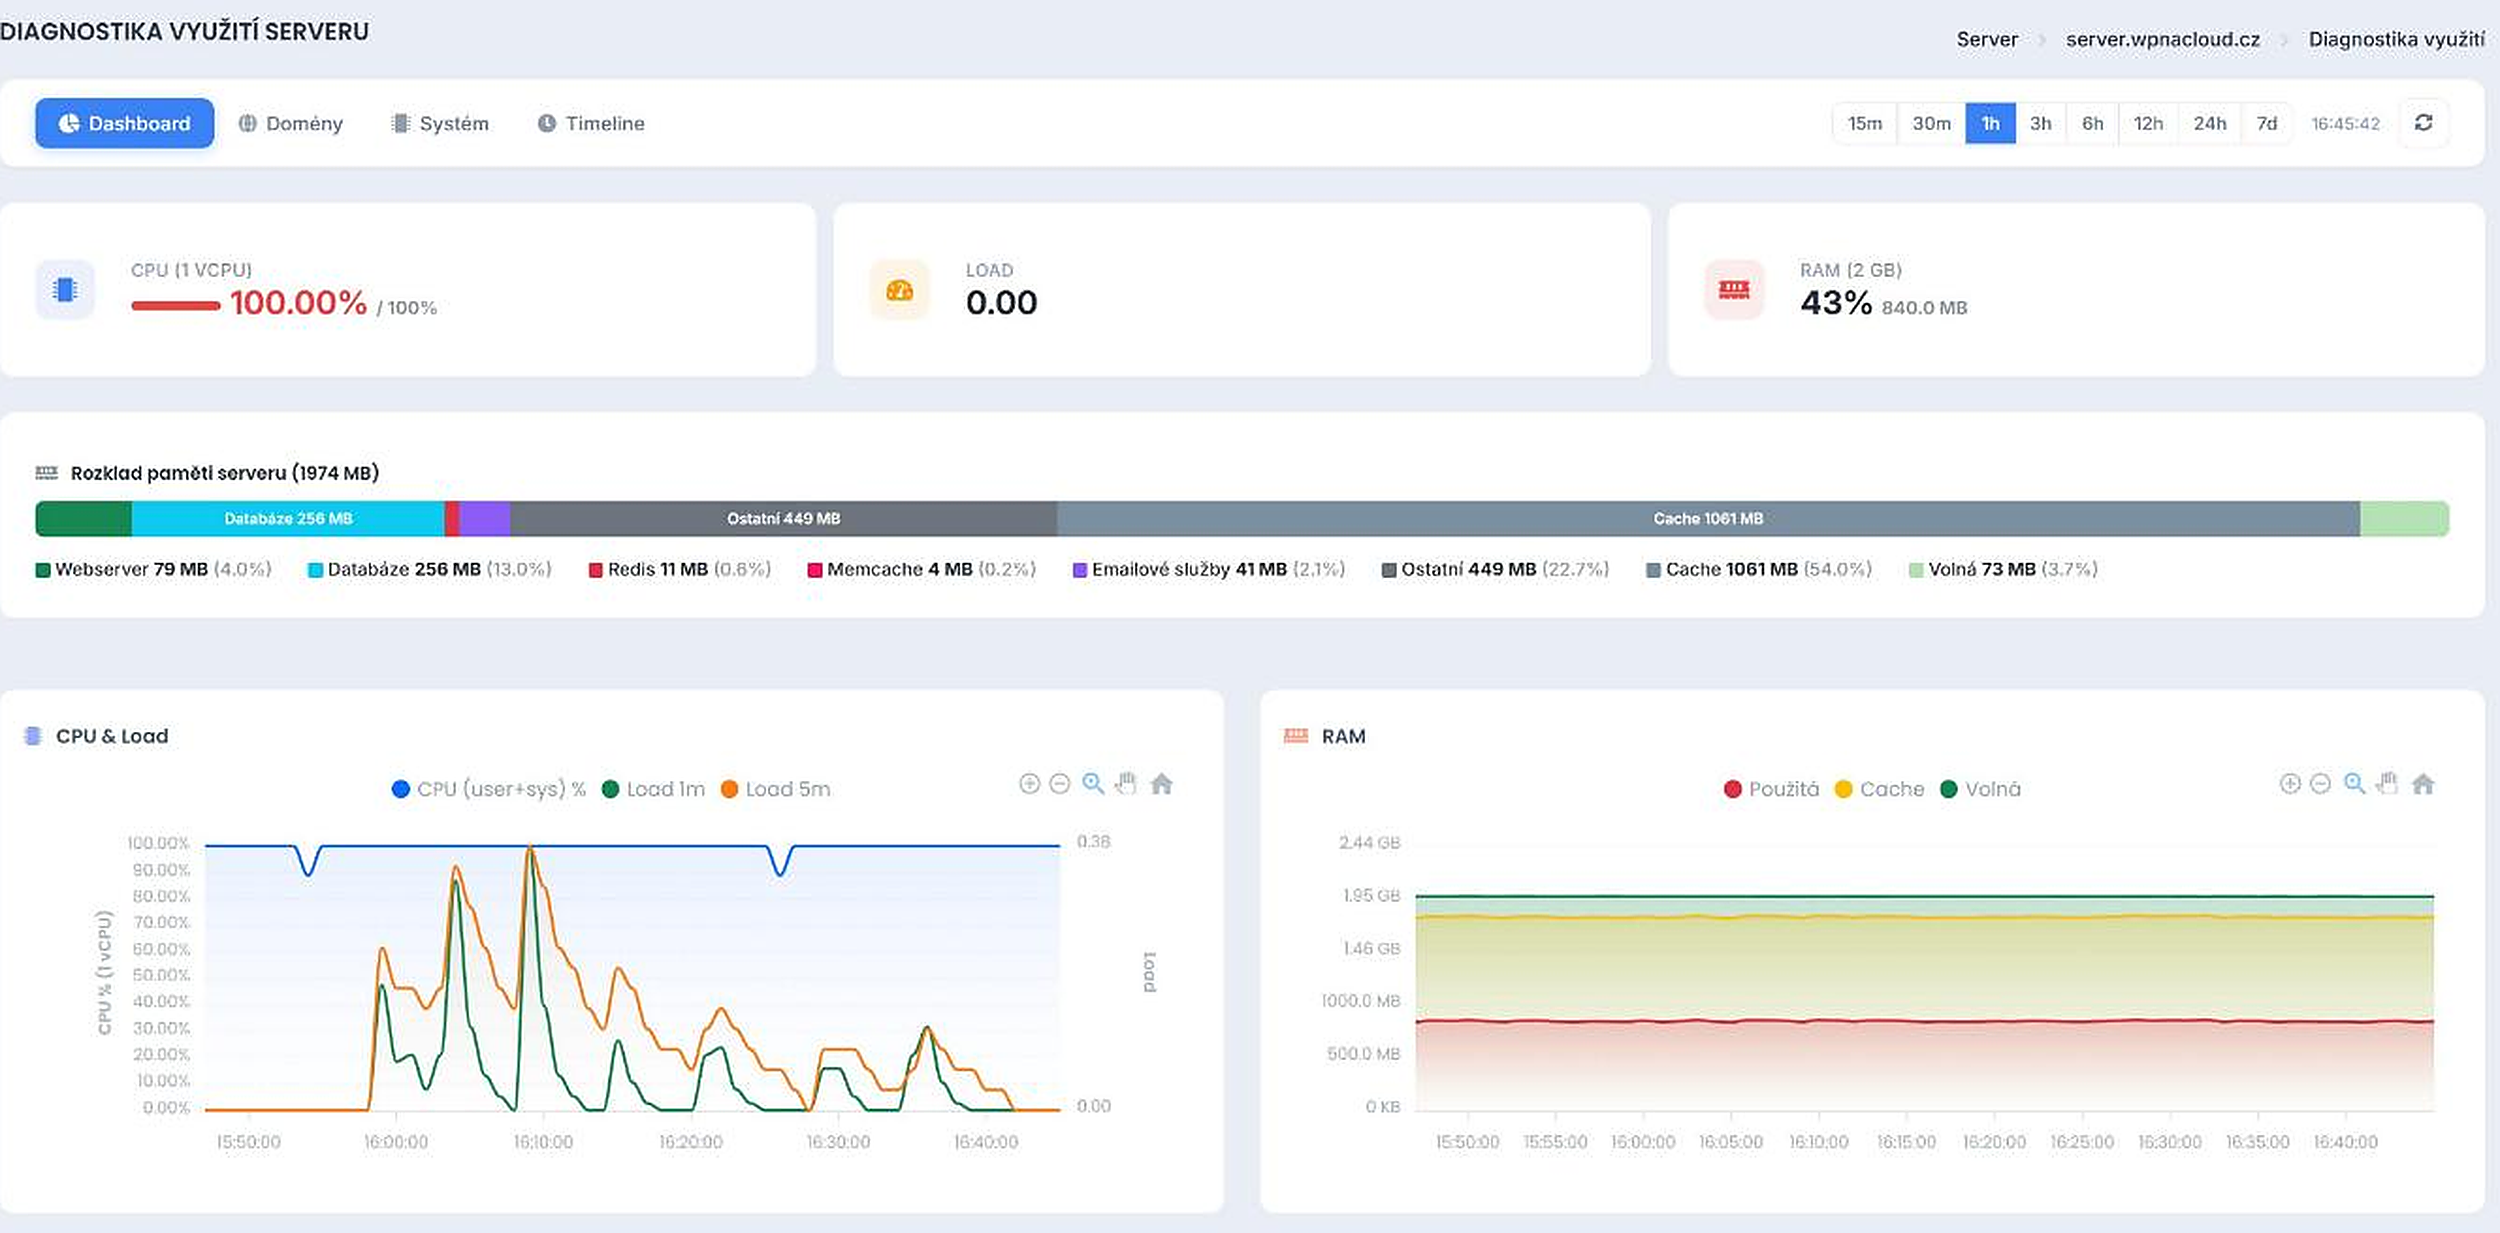
Task: Open the Timeline tab
Action: (591, 123)
